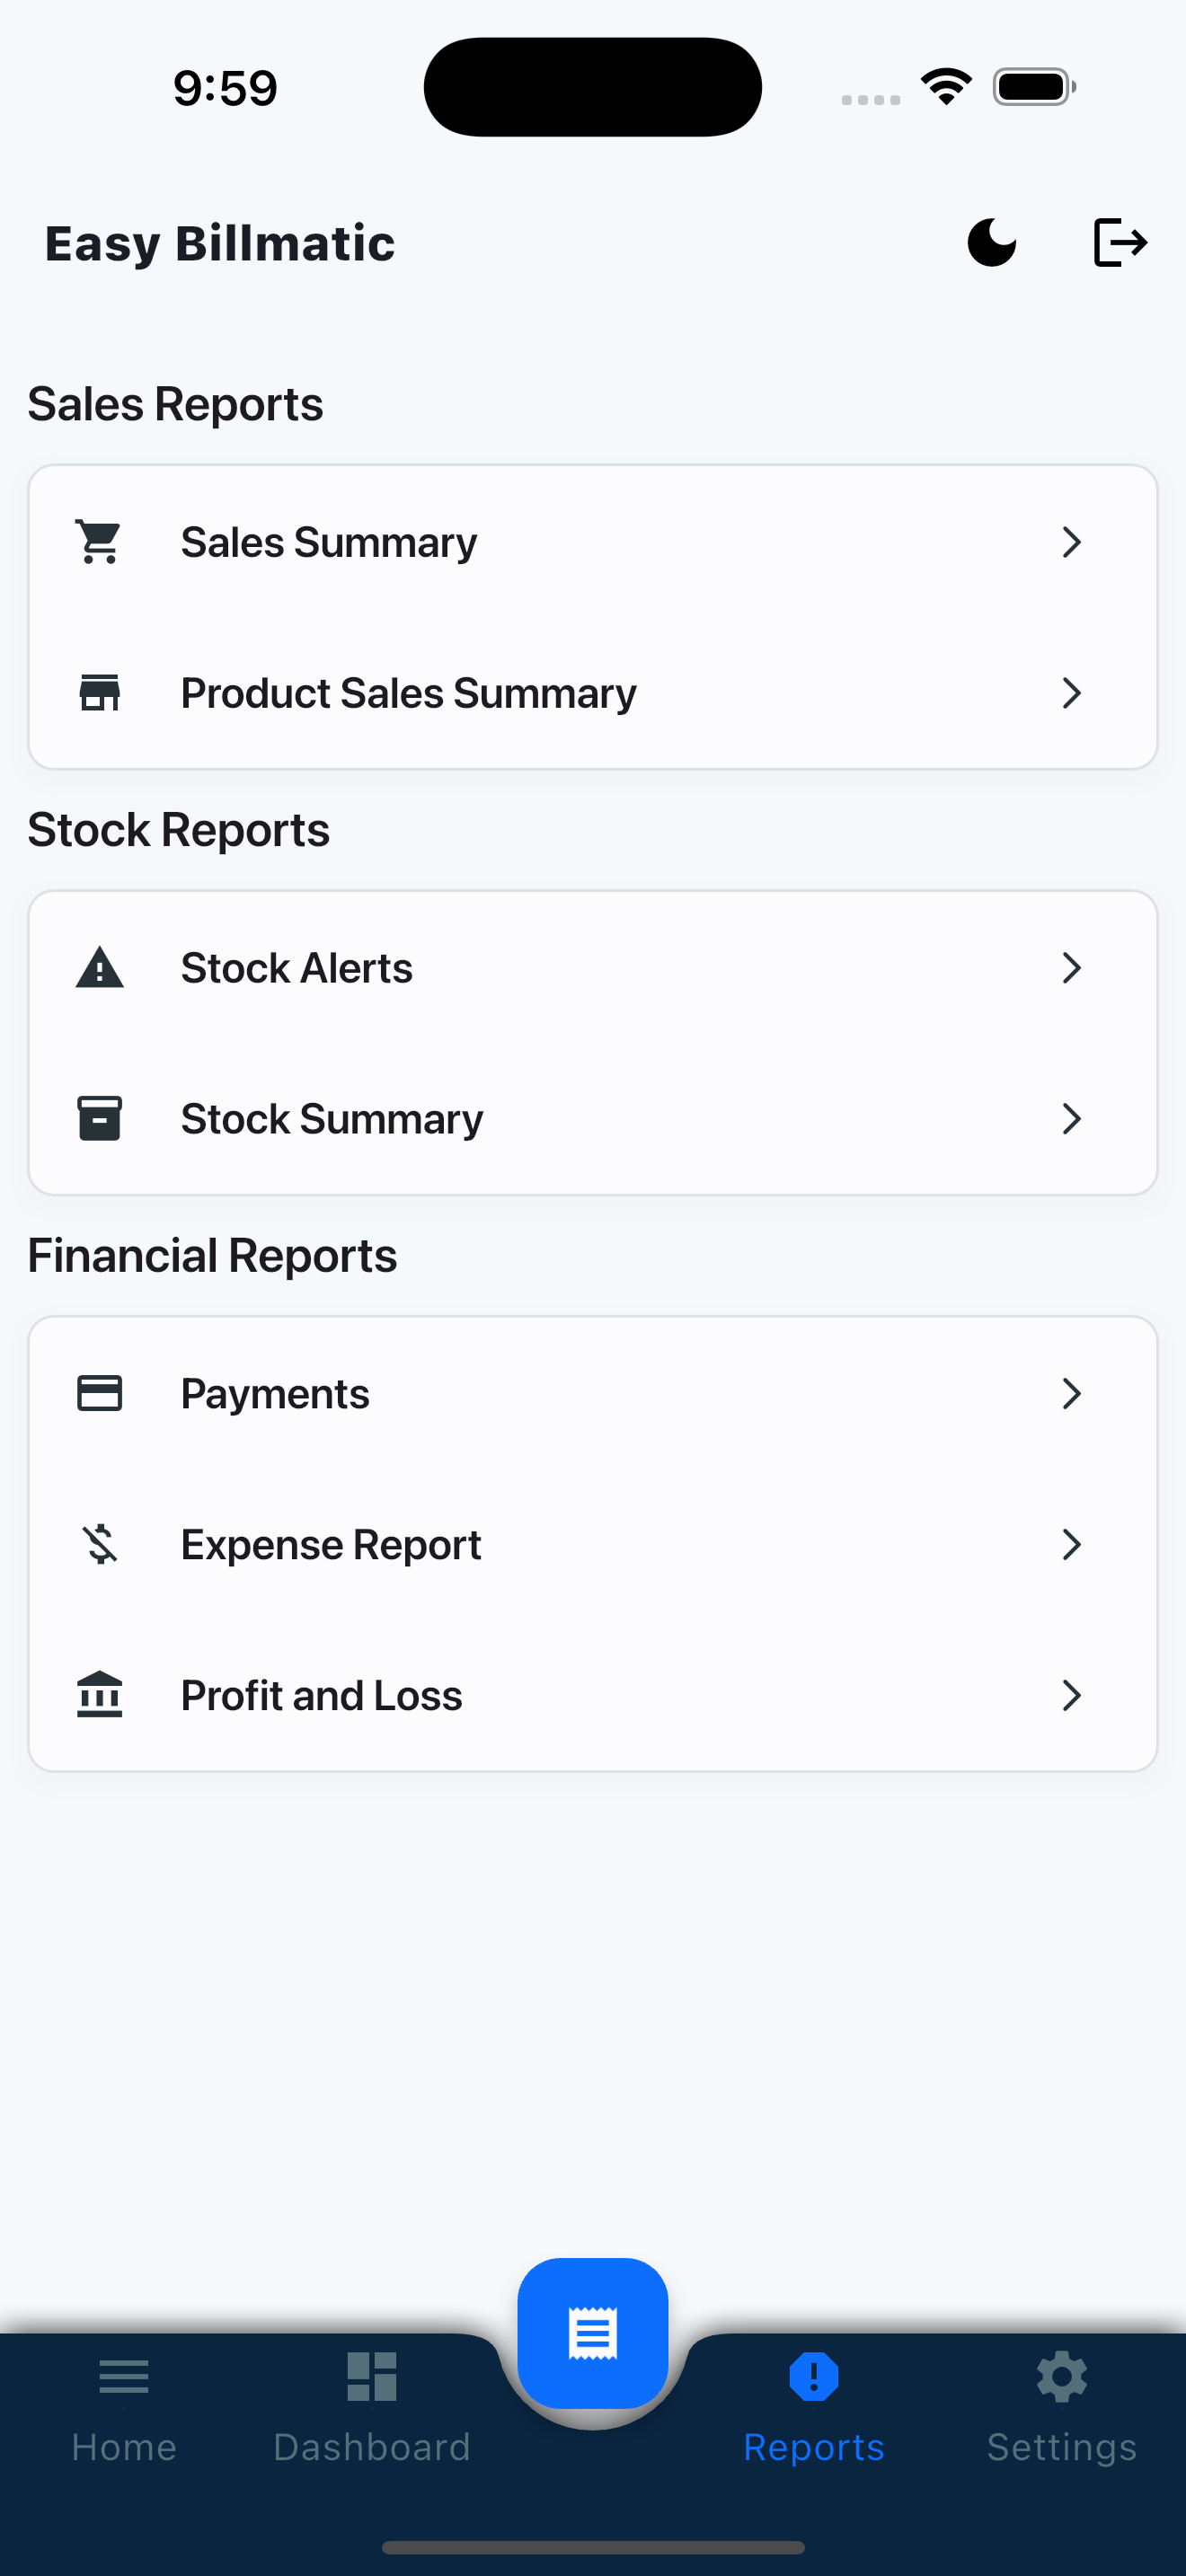The height and width of the screenshot is (2576, 1186).
Task: Open the Expense Report entry
Action: tap(593, 1544)
